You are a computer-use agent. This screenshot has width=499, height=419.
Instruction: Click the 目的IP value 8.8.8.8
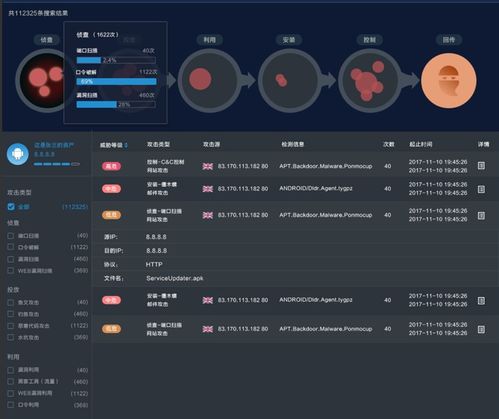click(x=156, y=250)
